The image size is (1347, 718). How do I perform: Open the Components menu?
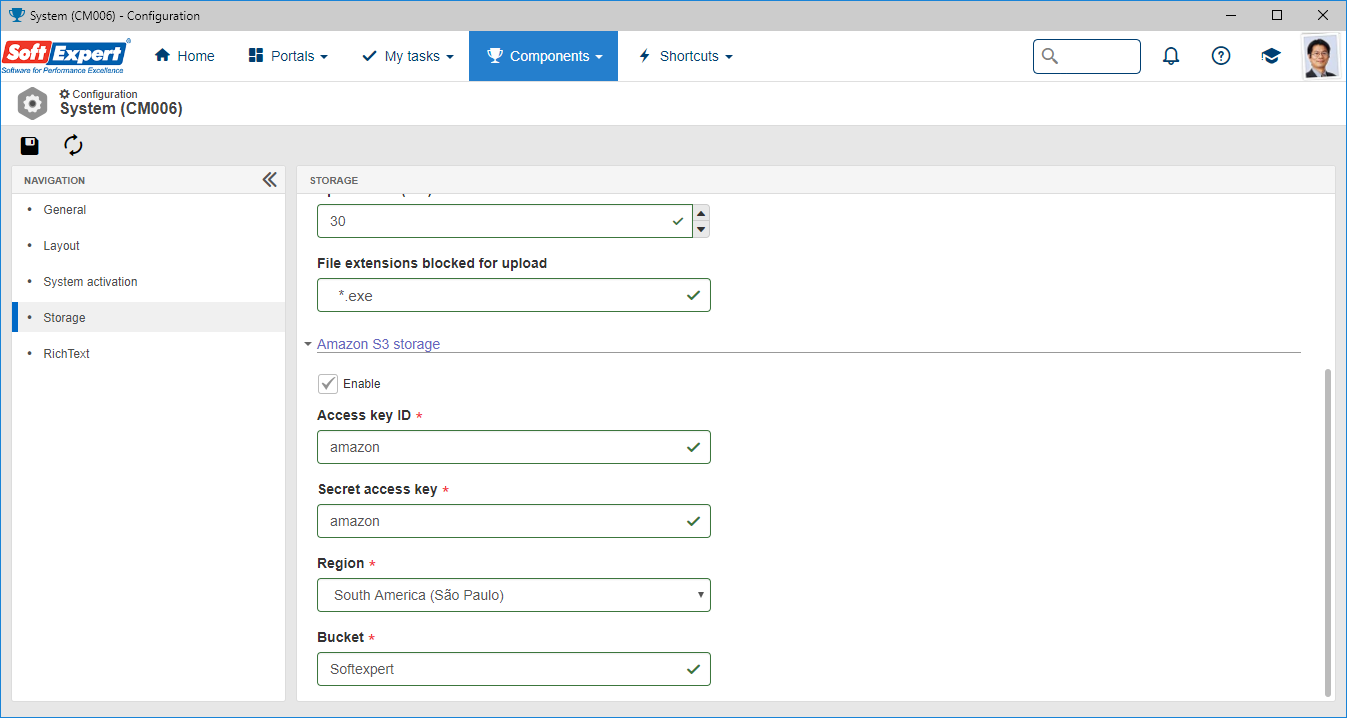coord(544,56)
